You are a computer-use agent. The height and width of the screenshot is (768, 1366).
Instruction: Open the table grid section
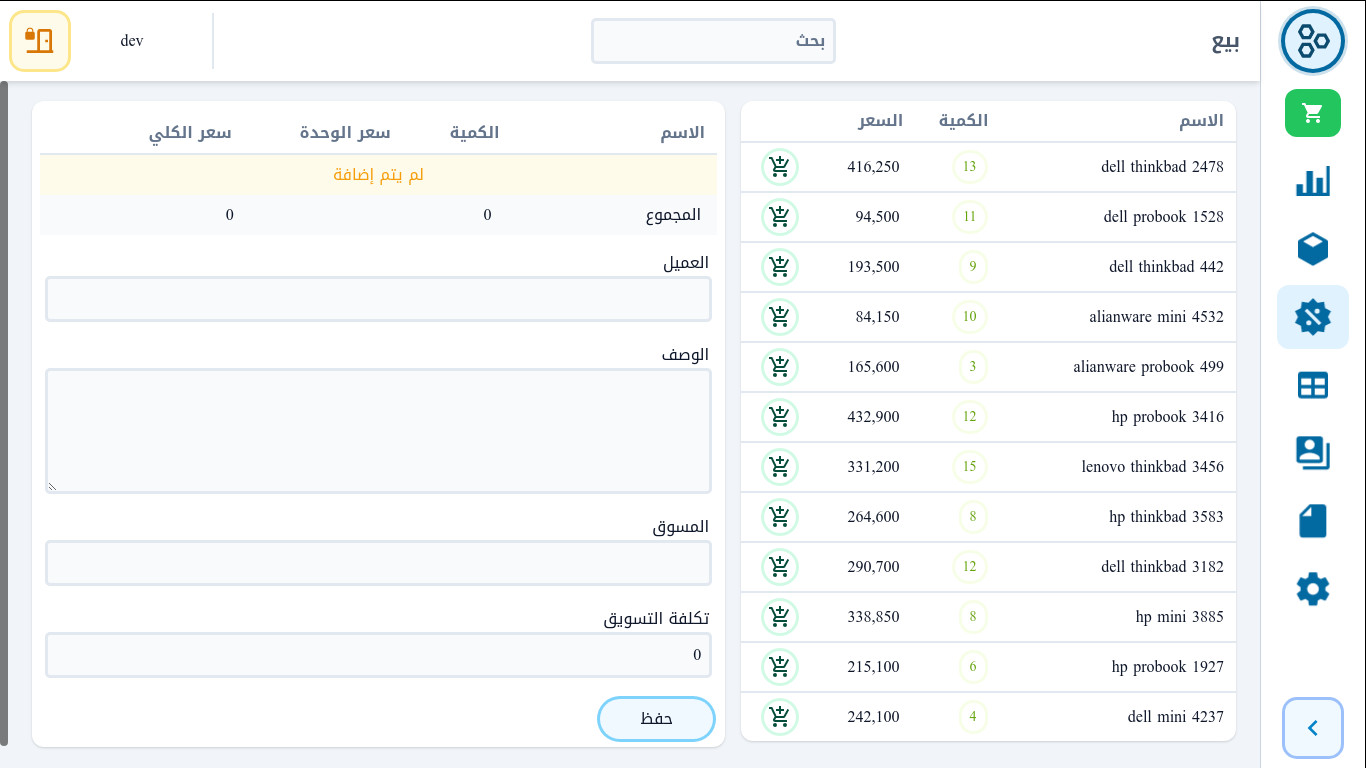pos(1312,385)
